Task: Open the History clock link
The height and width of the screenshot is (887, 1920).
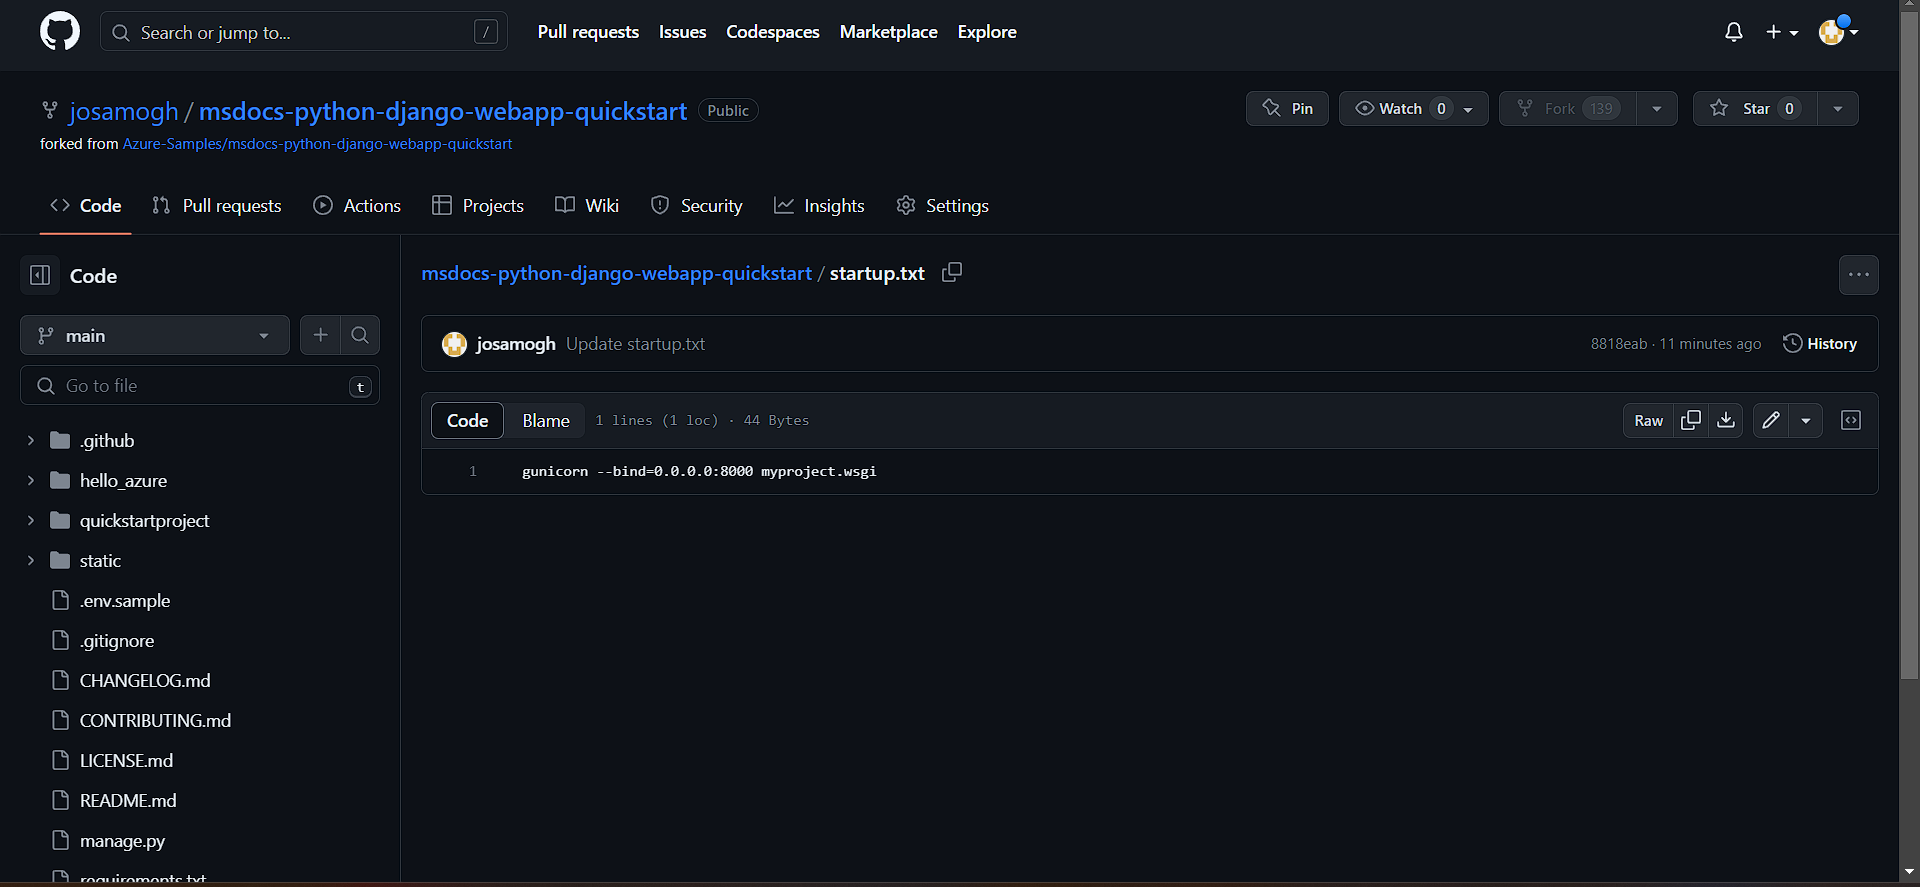Action: click(1820, 343)
